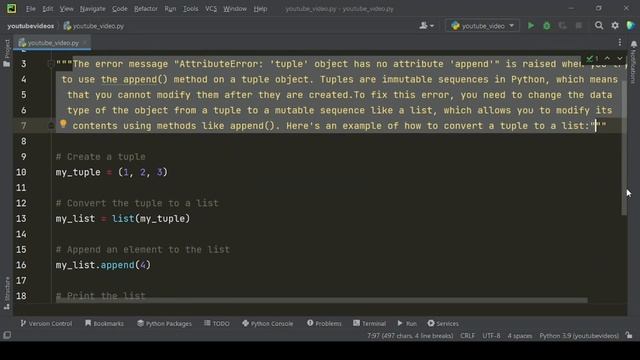Click the horizontal editor scrollbar
The width and height of the screenshot is (640, 360).
pyautogui.click(x=322, y=300)
